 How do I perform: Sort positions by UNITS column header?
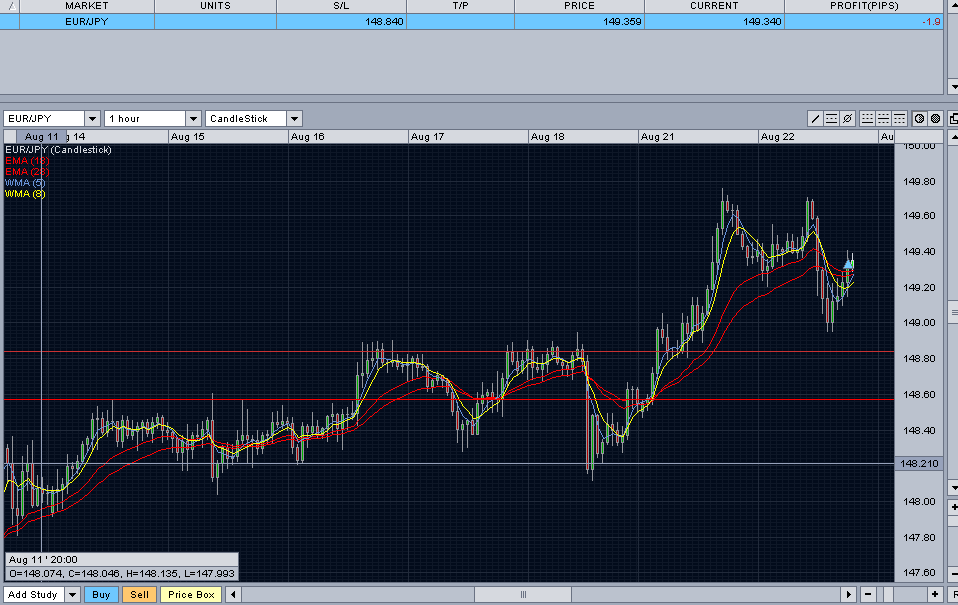[216, 6]
